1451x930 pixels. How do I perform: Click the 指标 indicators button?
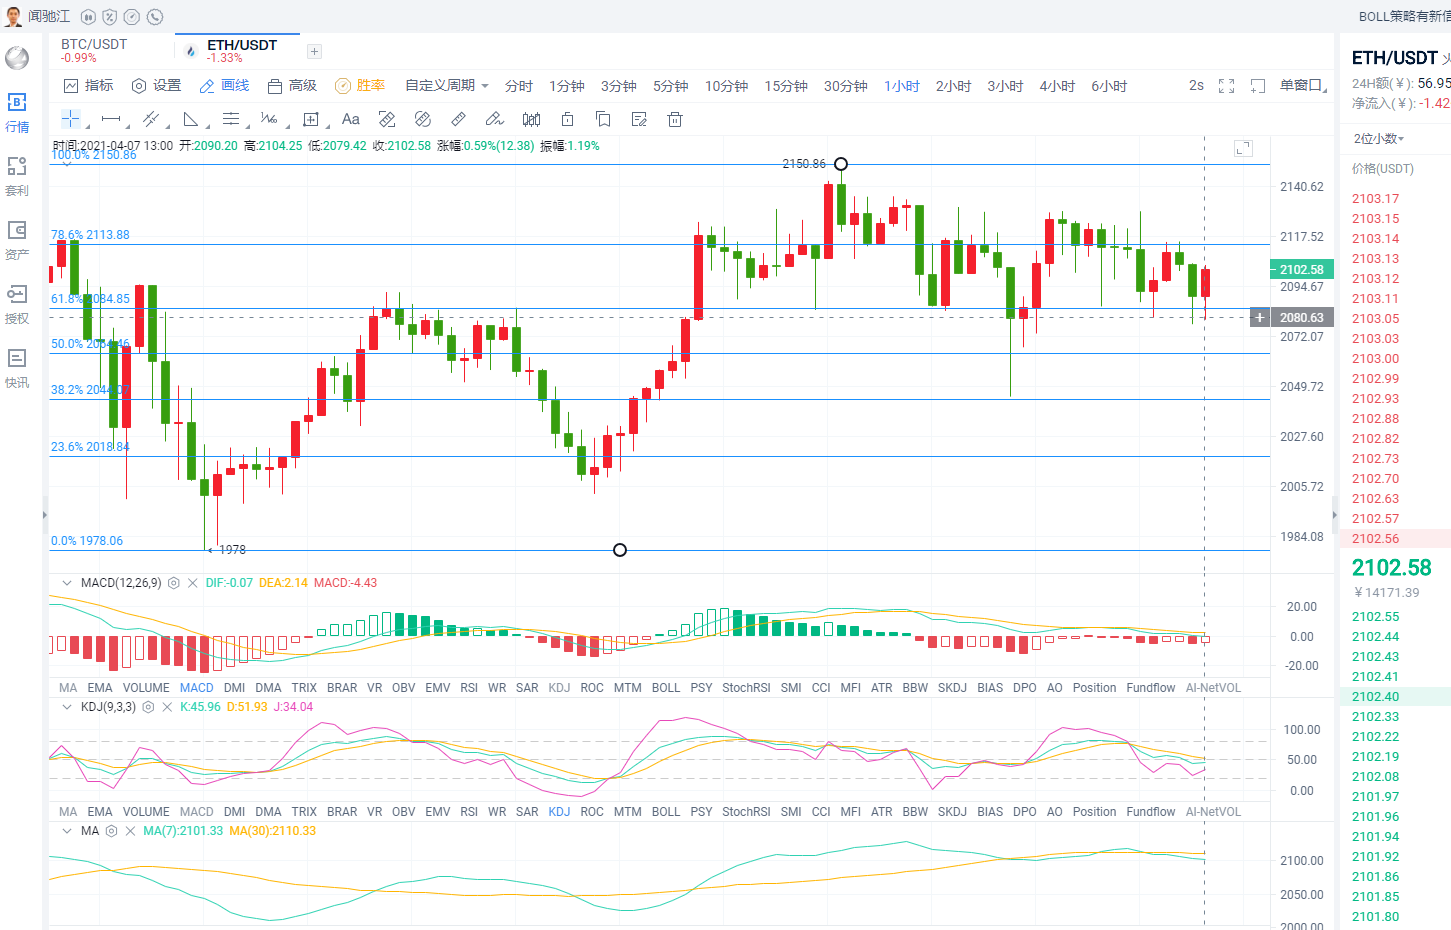point(88,86)
